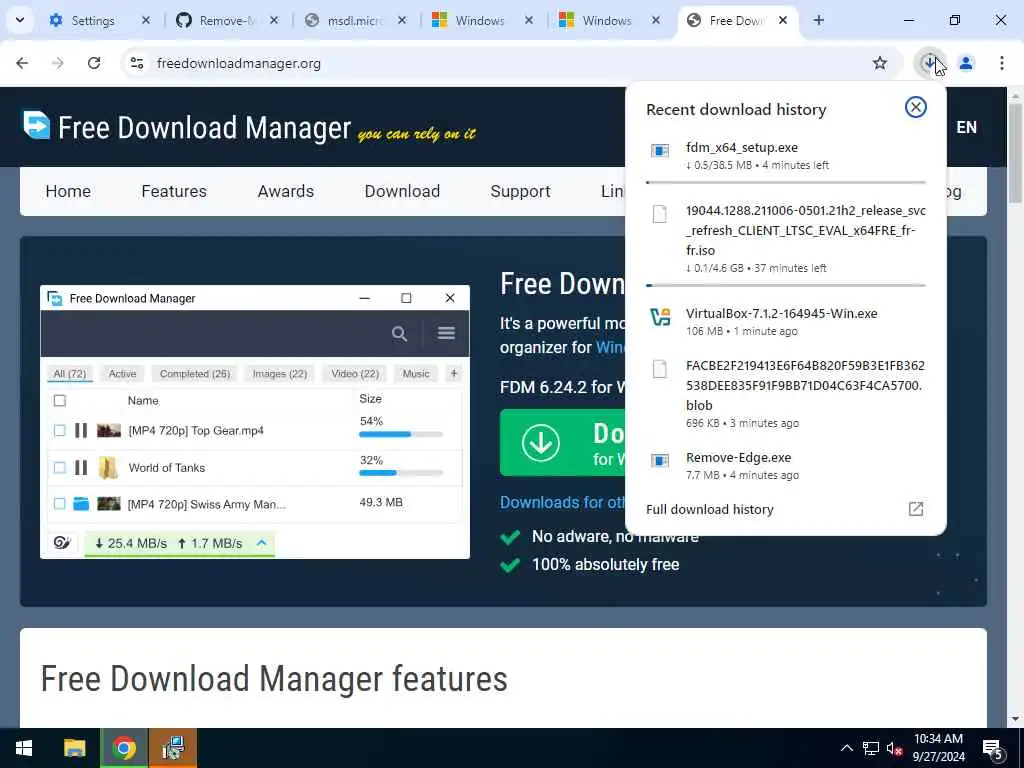The width and height of the screenshot is (1024, 768).
Task: Click pause icon for World of Tanks
Action: [x=80, y=468]
